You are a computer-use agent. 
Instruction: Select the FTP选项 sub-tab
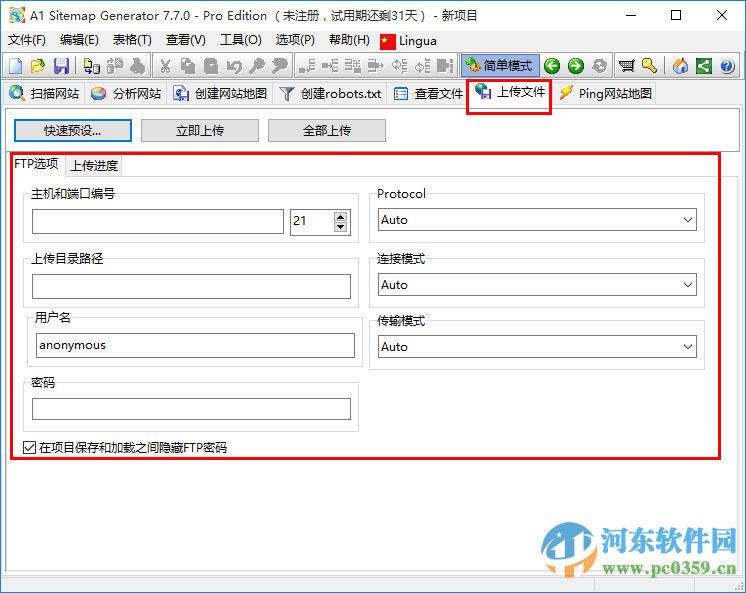(37, 164)
